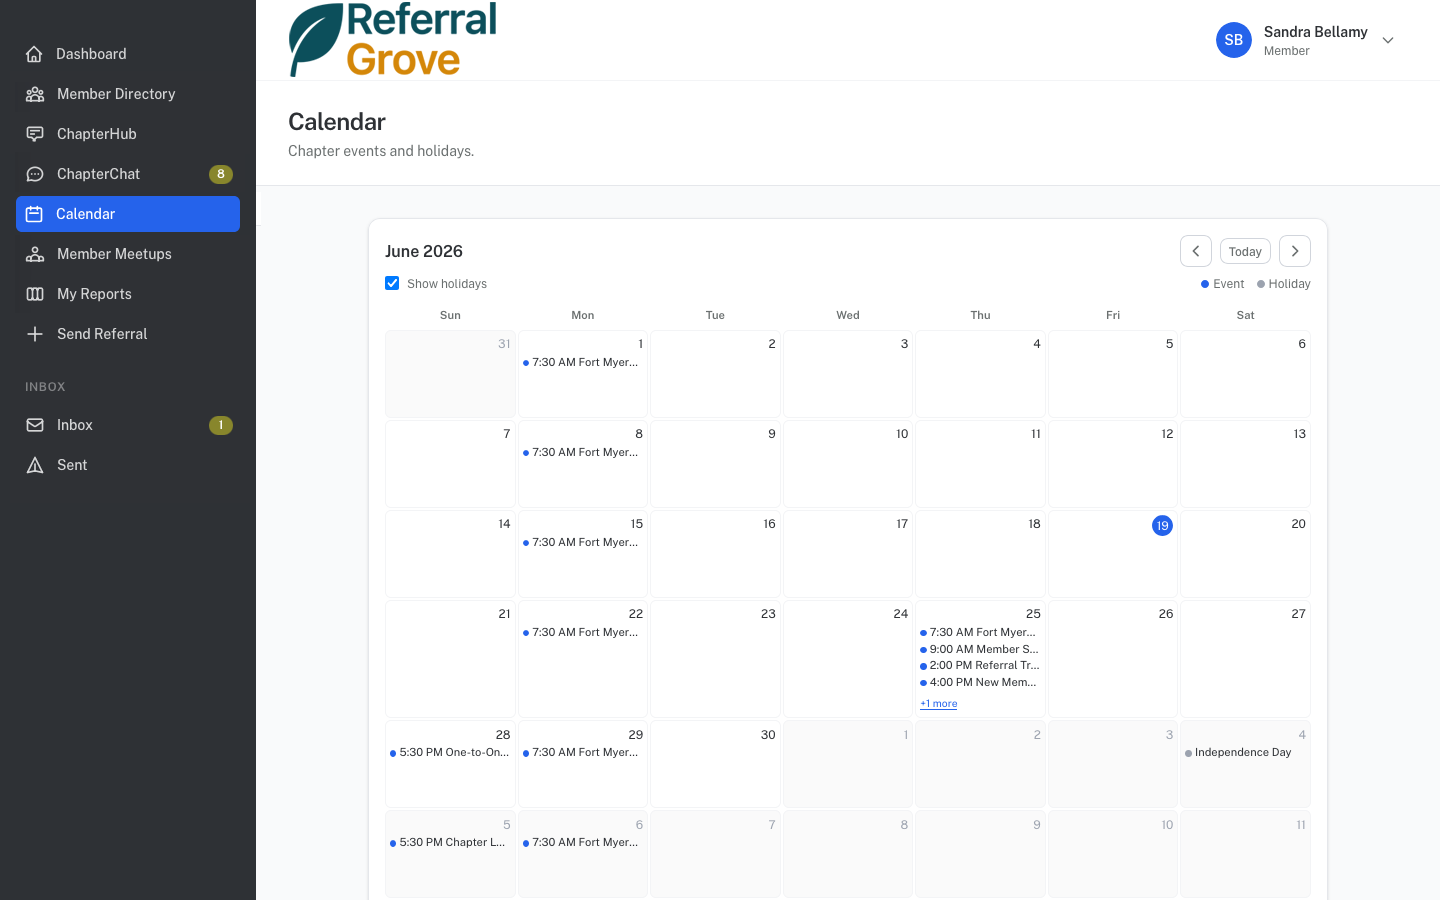Open June 29 7:30 AM Fort Myers event
Image resolution: width=1440 pixels, height=900 pixels.
[582, 753]
